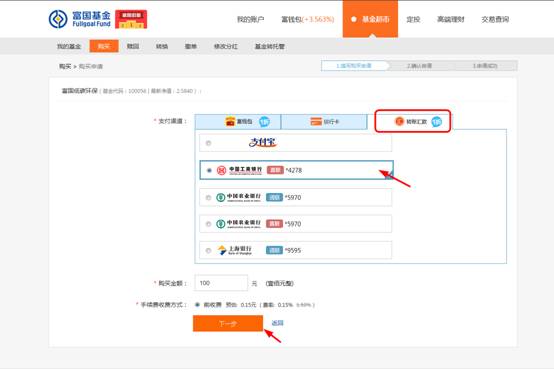Viewport: 554px width, 369px height.
Task: Select the 银行卡 bank card payment tab
Action: click(x=324, y=122)
